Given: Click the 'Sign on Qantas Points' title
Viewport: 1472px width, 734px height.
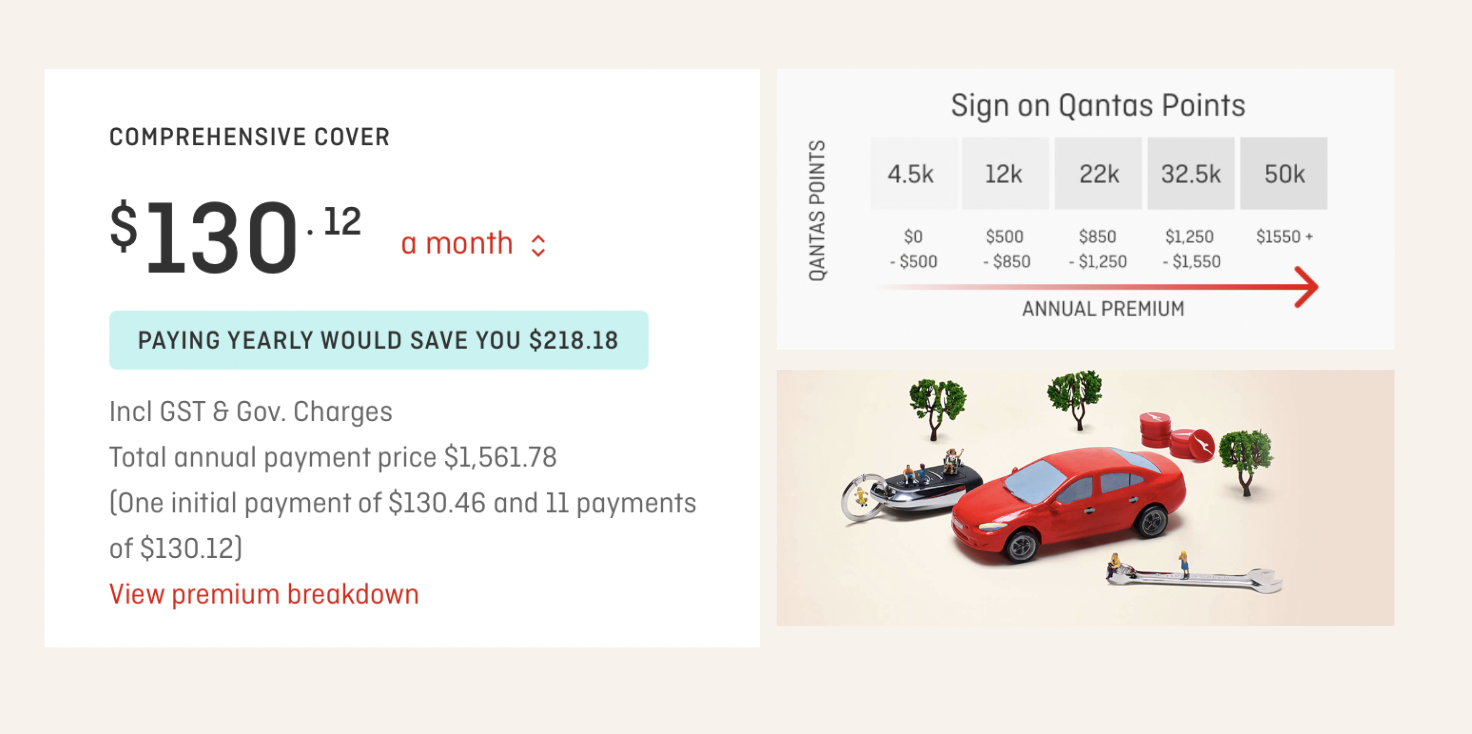Looking at the screenshot, I should point(1098,105).
